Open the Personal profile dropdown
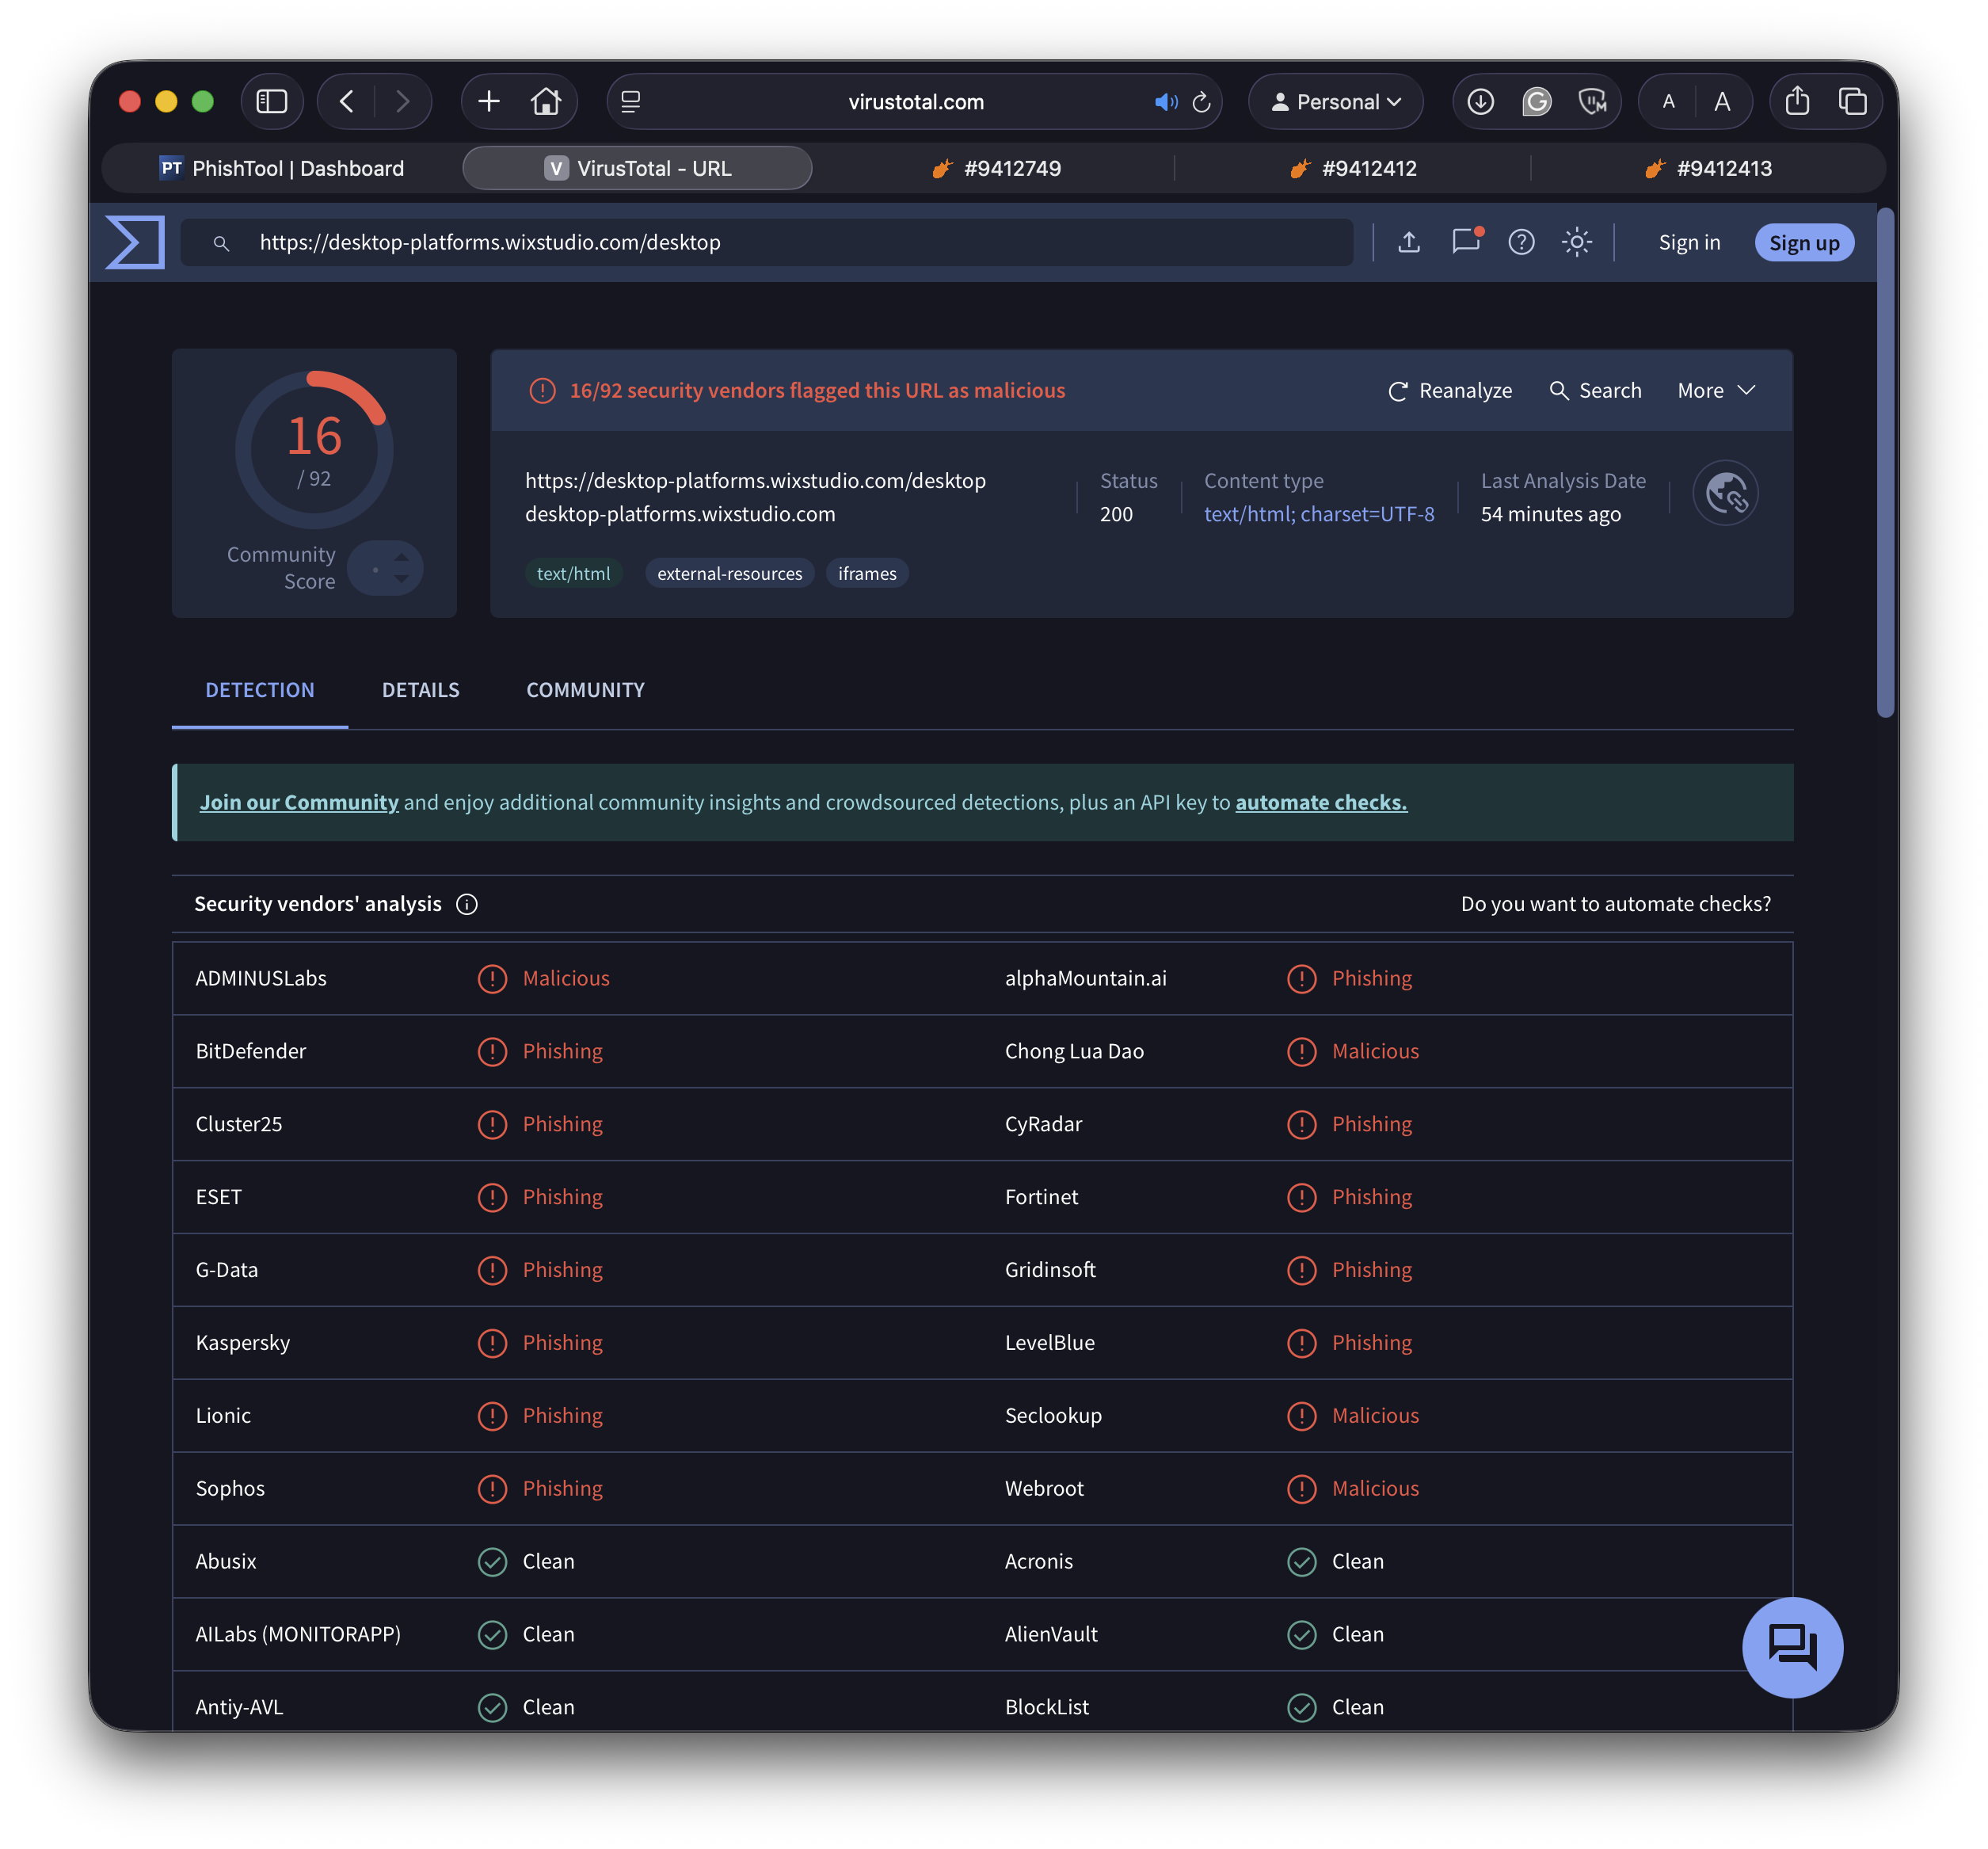Screen dimensions: 1988x1849 (x=1335, y=102)
